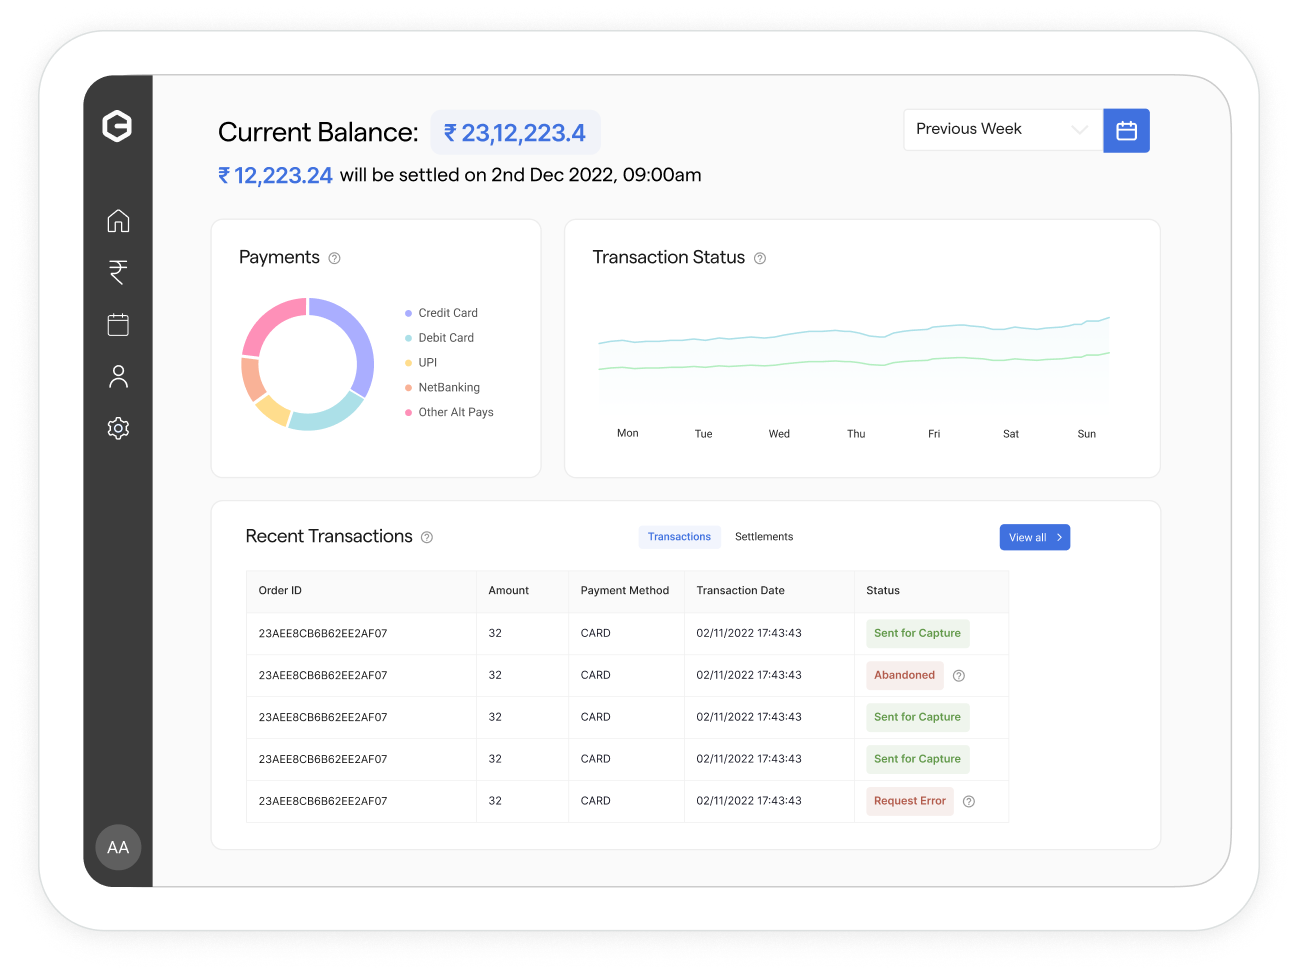This screenshot has width=1297, height=976.
Task: Switch to the Settlements tab
Action: 764,537
